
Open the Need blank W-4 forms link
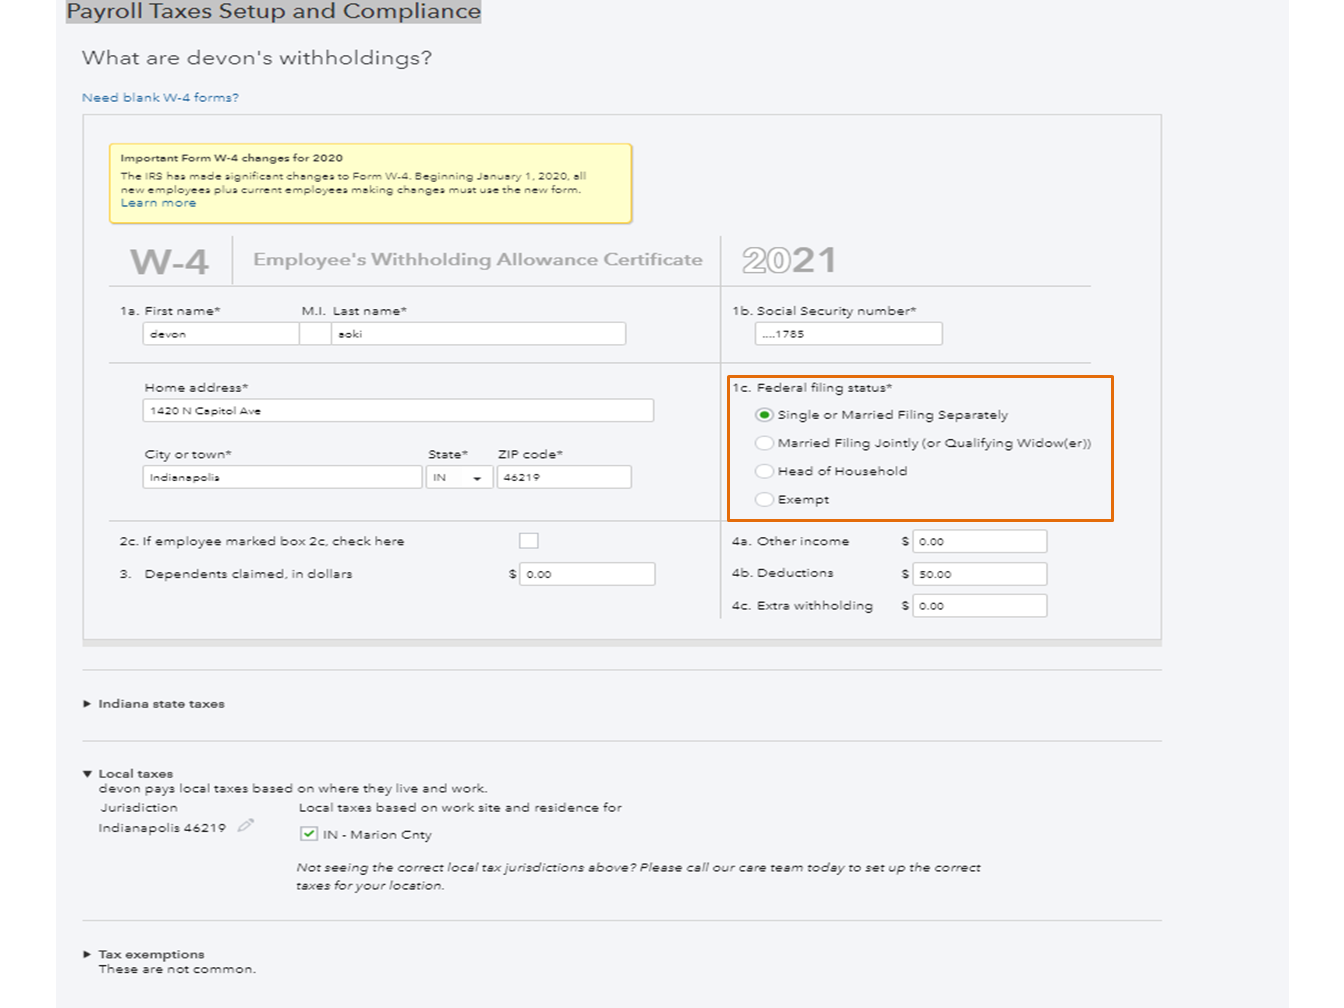160,98
